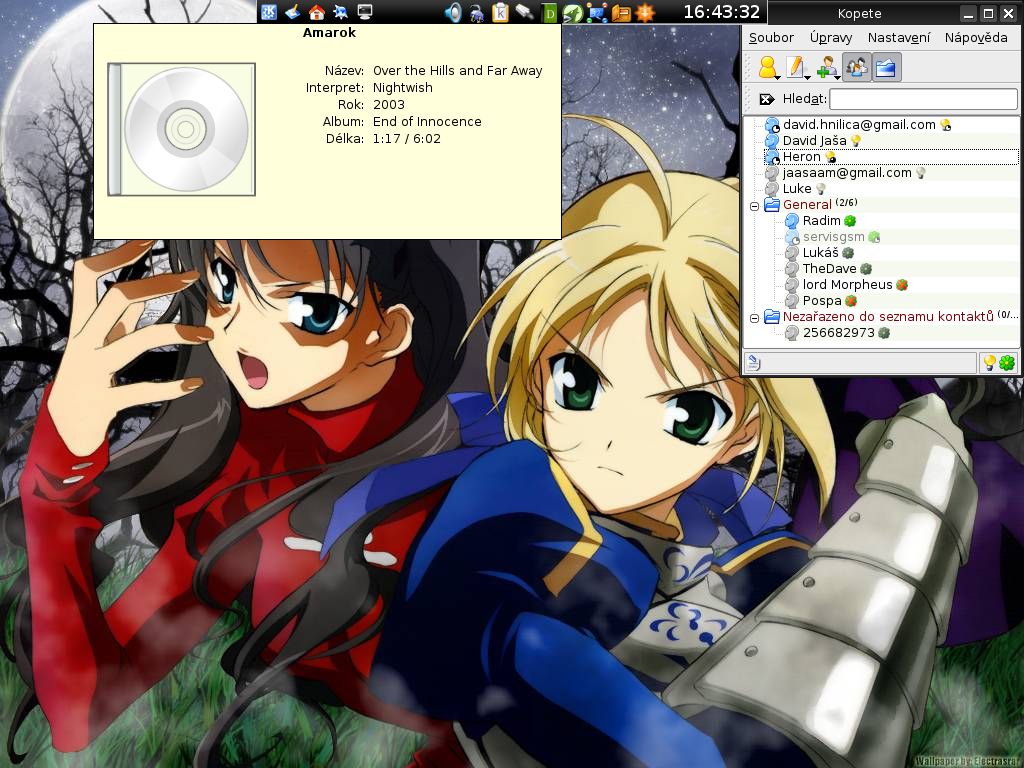
Task: Click the album name End of Innocence
Action: (427, 121)
